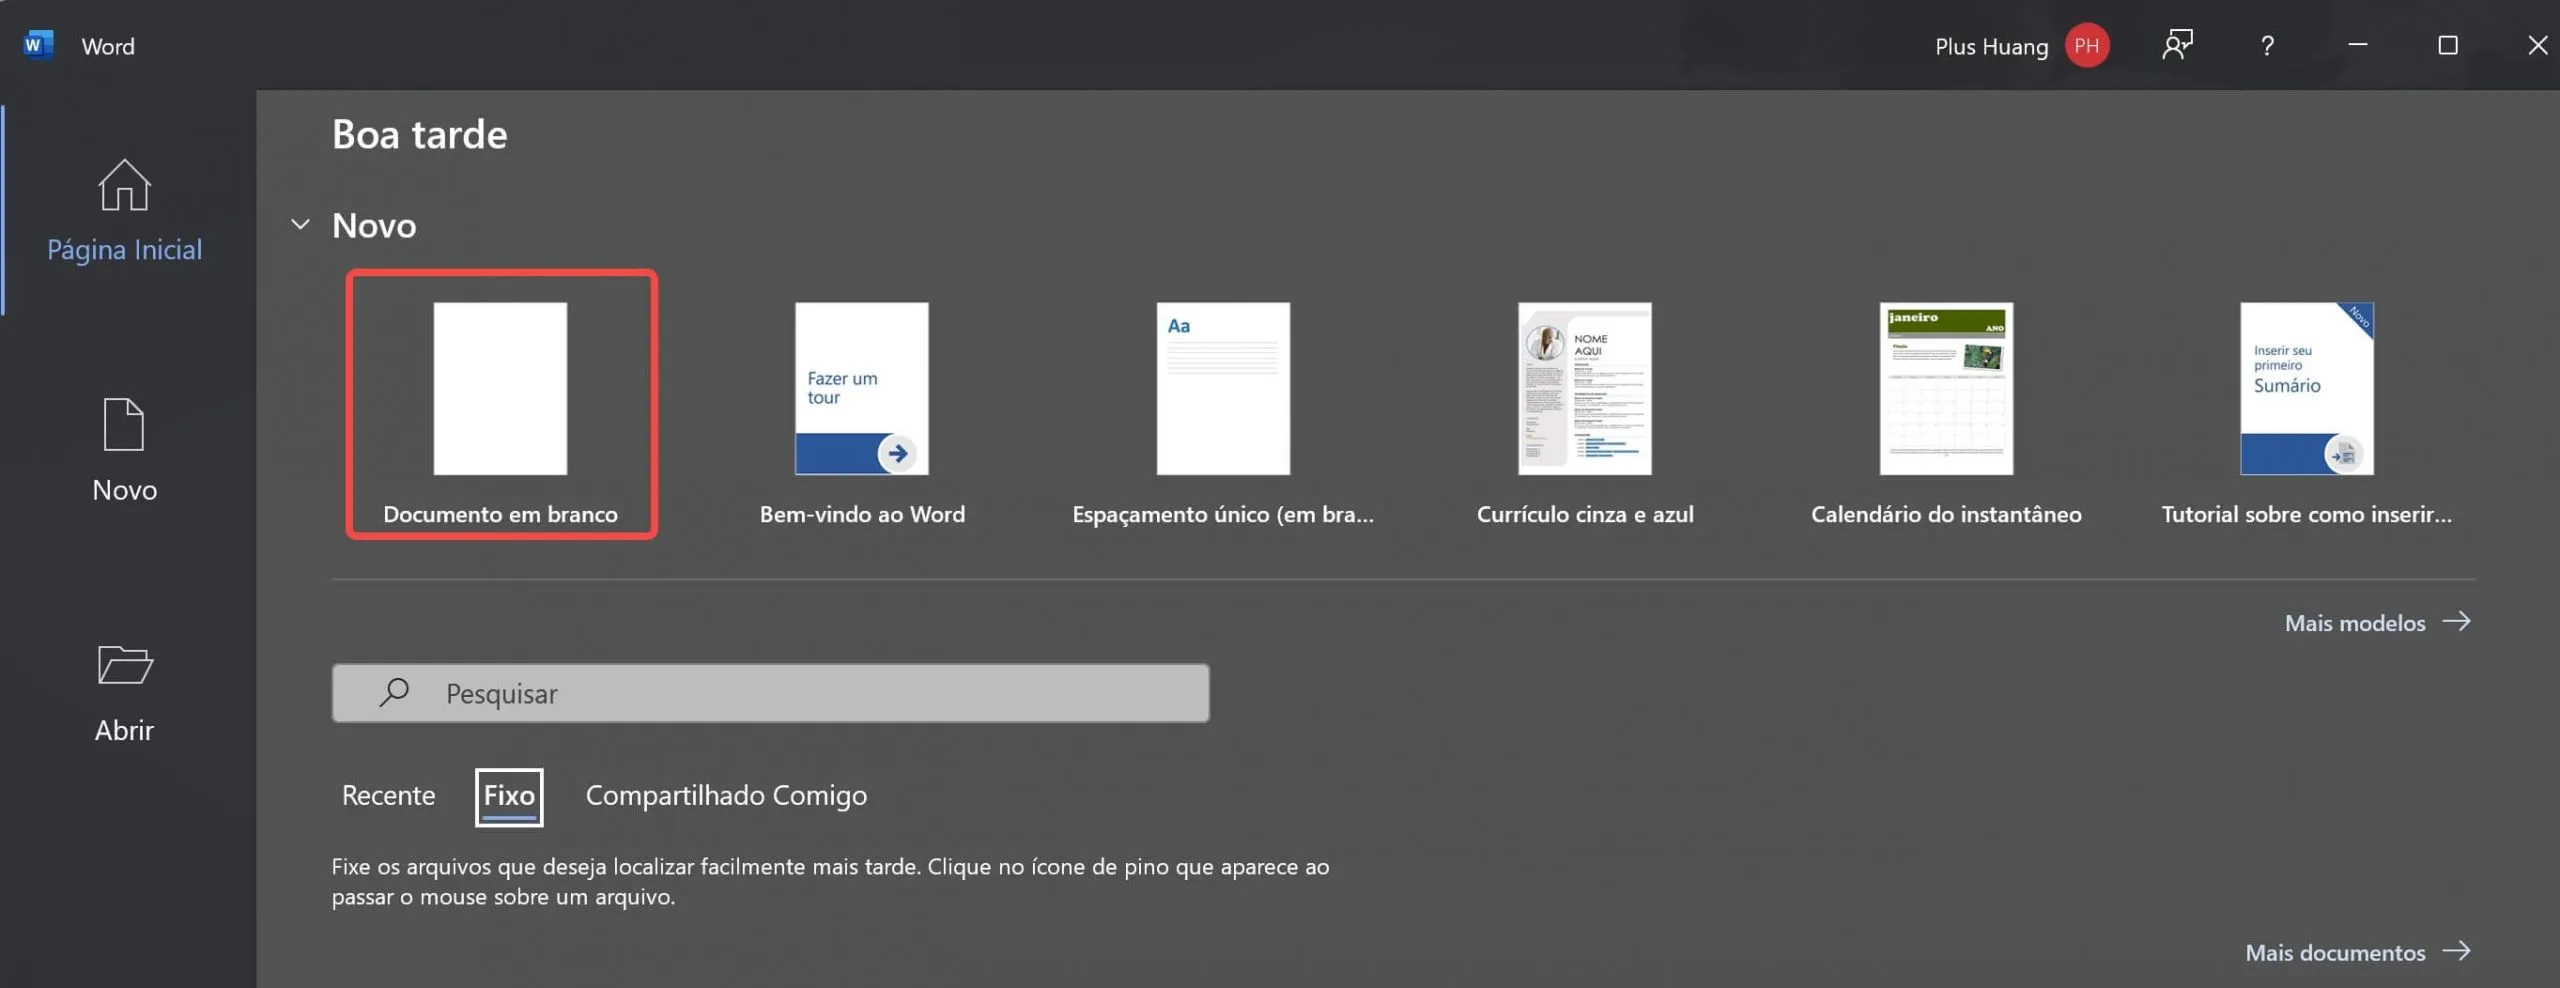Collapse the Novo section chevron

[x=300, y=224]
